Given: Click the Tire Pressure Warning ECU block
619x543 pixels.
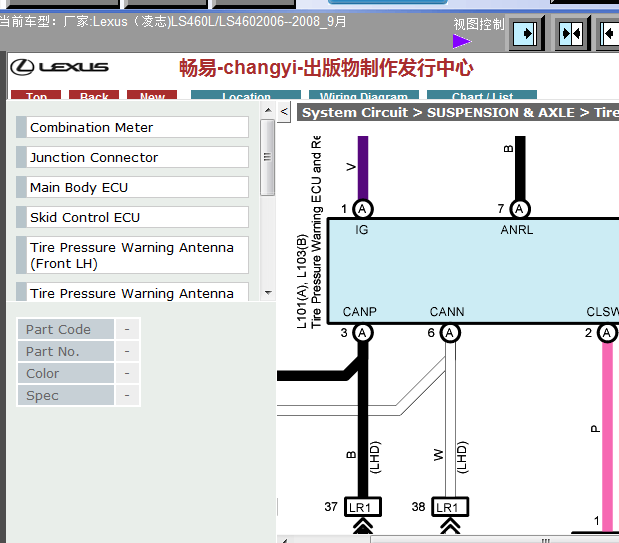Looking at the screenshot, I should pos(474,271).
